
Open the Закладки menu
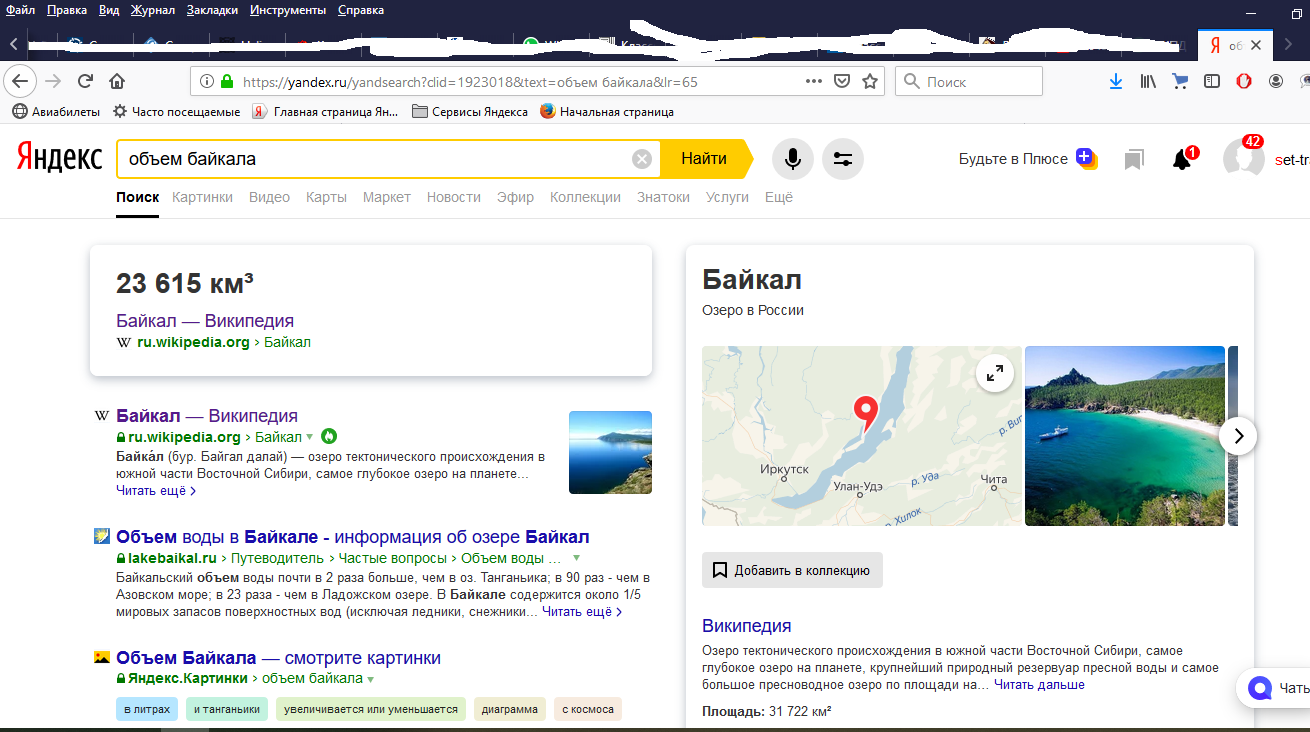coord(212,10)
